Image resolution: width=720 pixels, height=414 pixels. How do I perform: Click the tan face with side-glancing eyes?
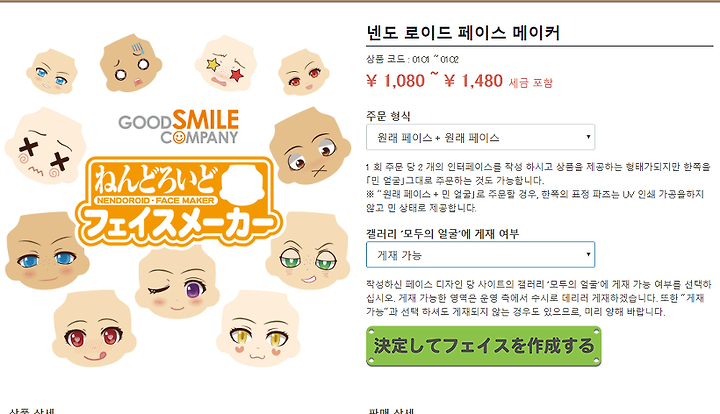310,145
